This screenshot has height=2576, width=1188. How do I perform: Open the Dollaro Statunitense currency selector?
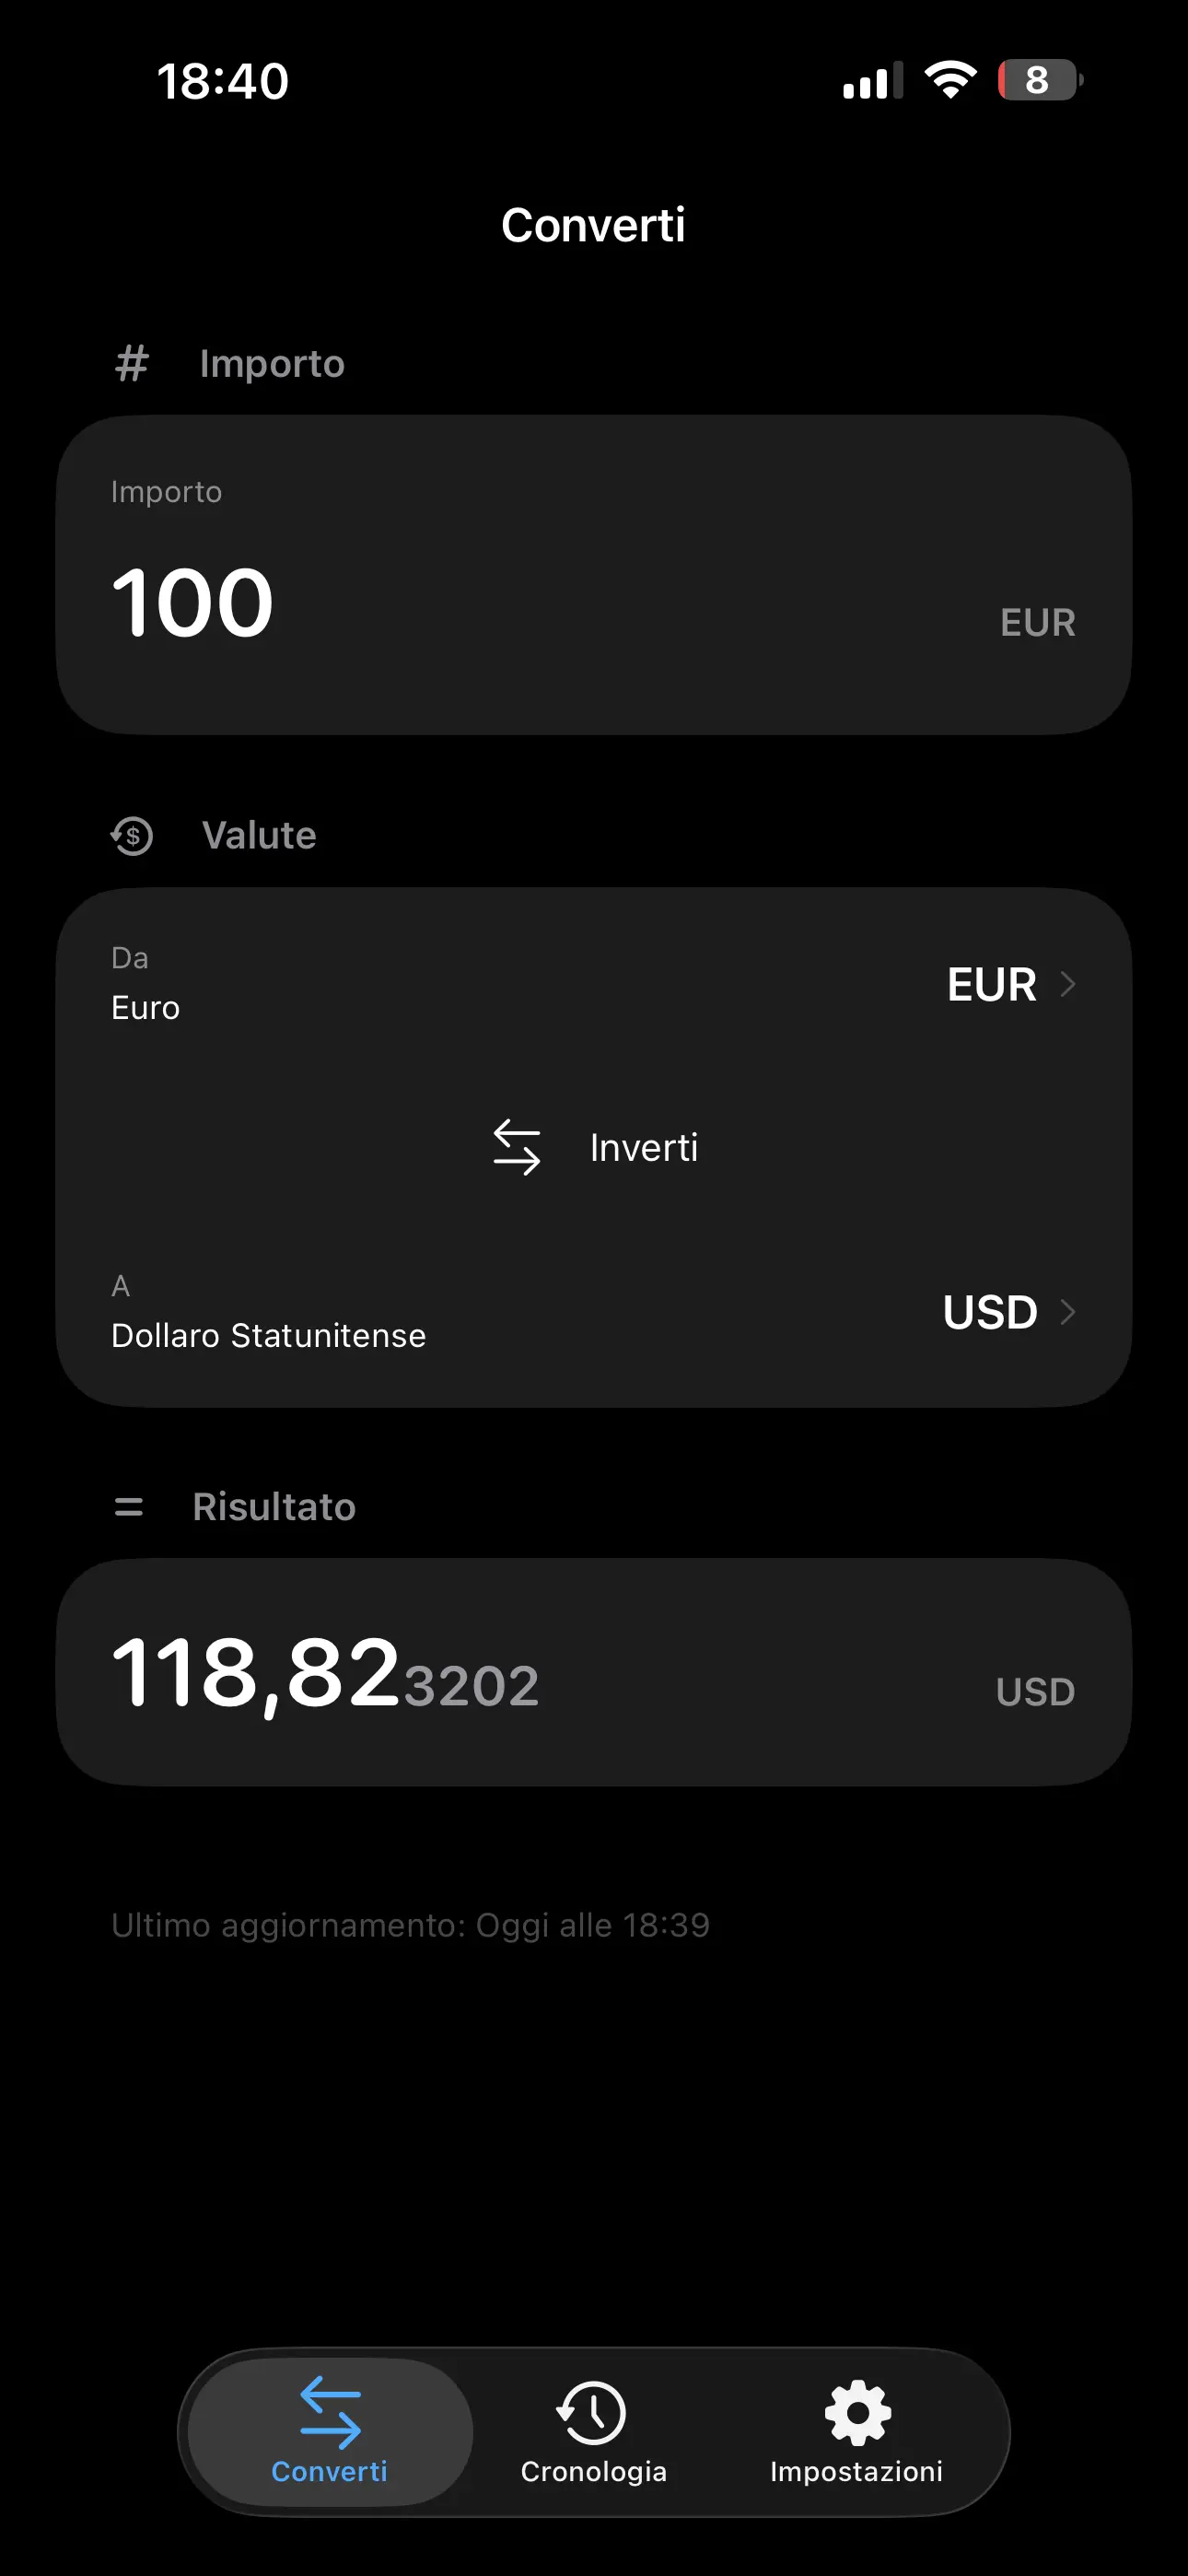(594, 1312)
